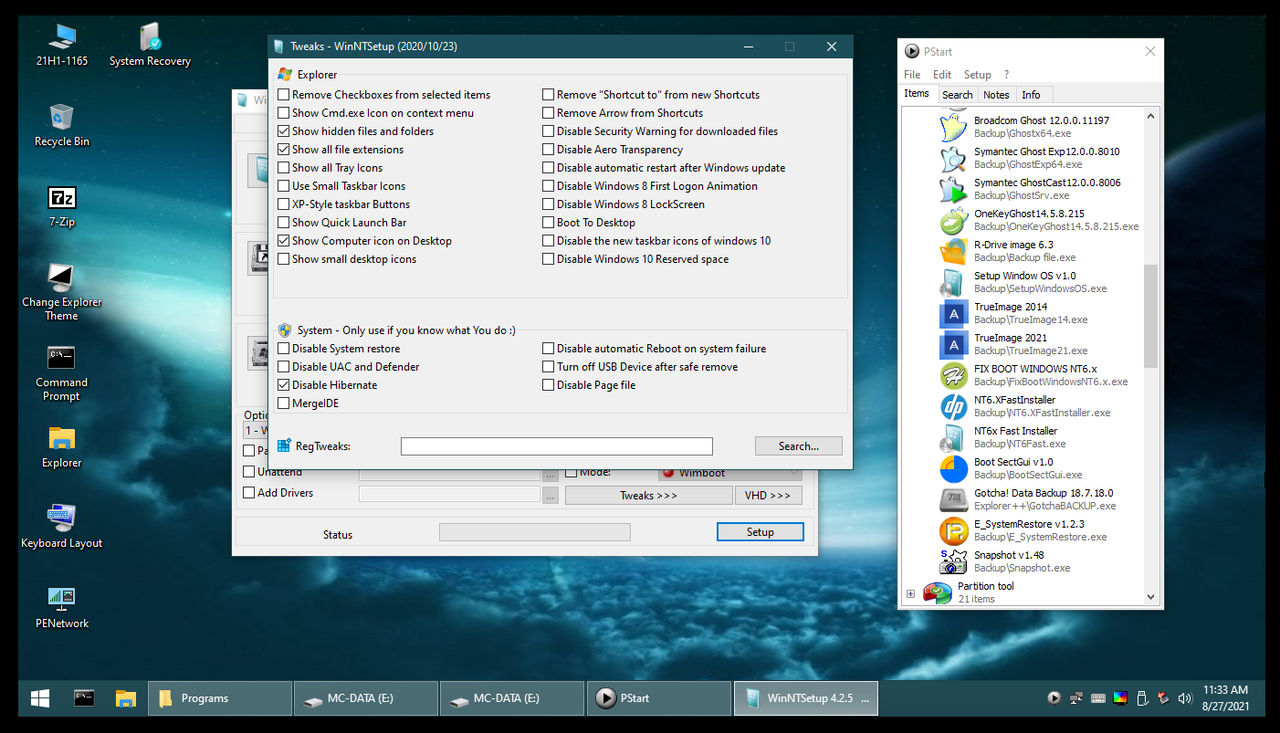
Task: Click the color monitor tray icon
Action: point(1120,698)
